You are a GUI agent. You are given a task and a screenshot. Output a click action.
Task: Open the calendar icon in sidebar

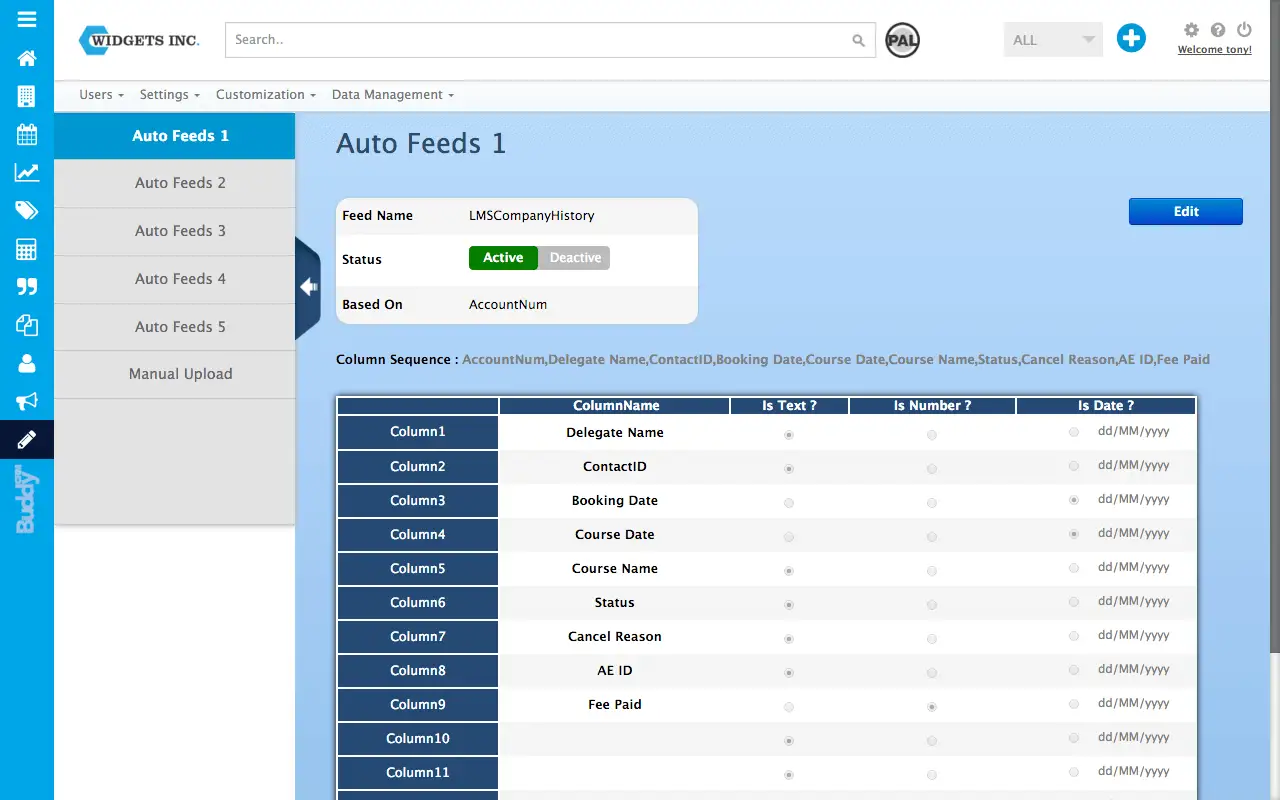click(x=27, y=134)
